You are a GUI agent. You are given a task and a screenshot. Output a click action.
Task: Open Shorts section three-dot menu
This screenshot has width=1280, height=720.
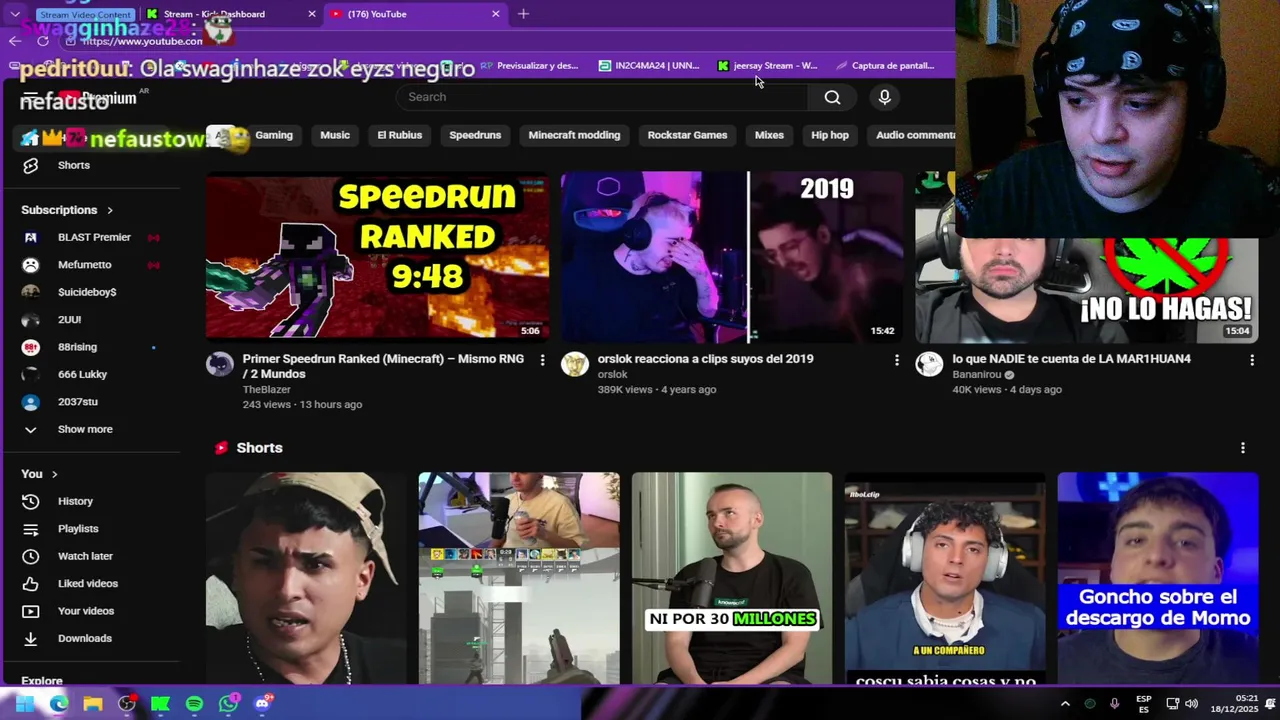click(x=1242, y=448)
